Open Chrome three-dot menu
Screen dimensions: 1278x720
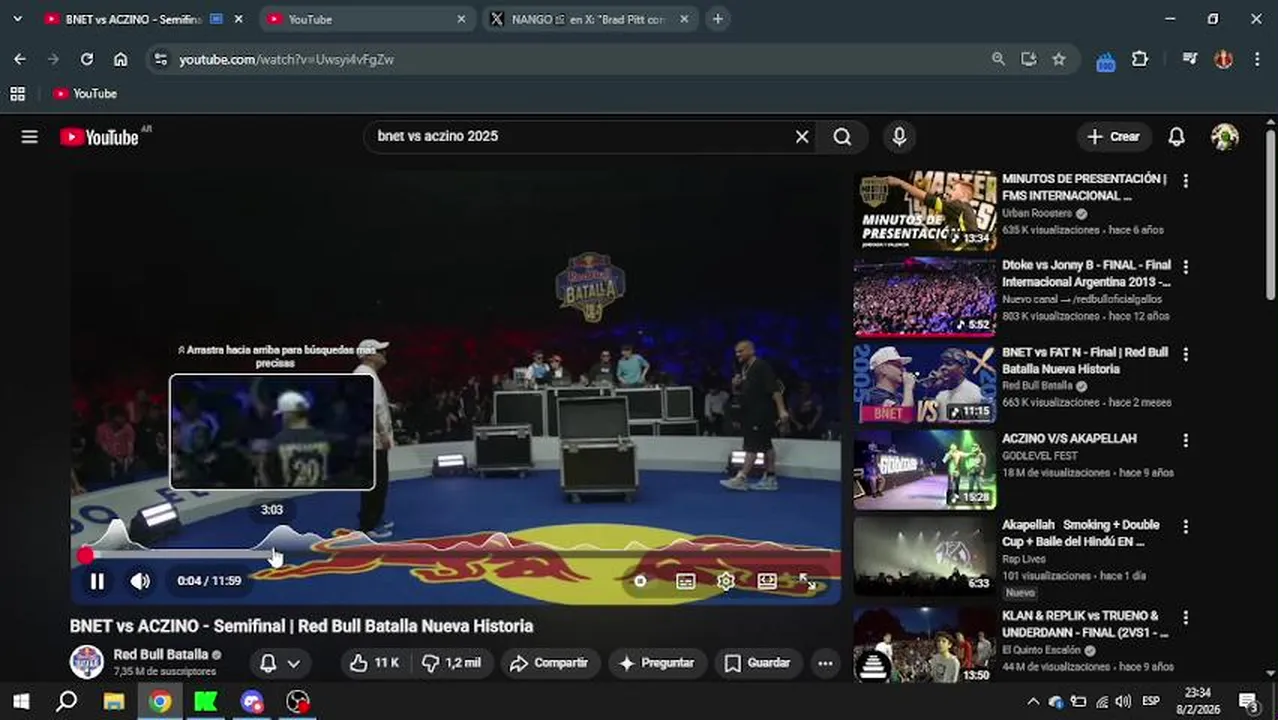click(1257, 59)
